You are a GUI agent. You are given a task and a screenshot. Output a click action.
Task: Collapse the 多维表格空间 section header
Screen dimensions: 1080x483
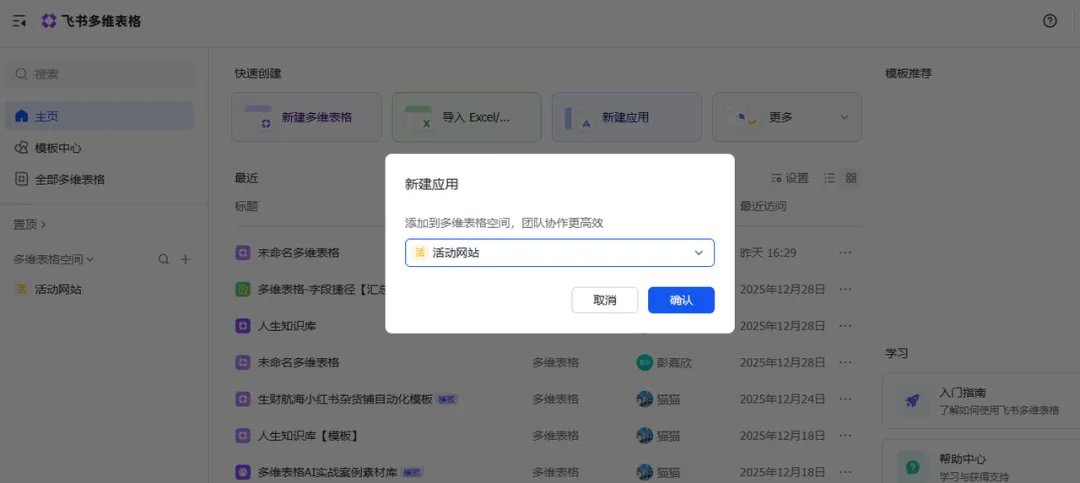(x=54, y=260)
